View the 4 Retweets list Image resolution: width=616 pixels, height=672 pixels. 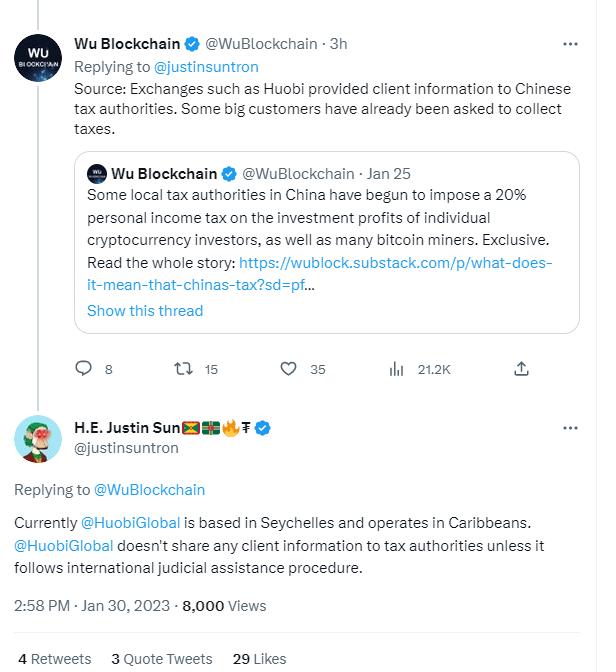tap(55, 659)
